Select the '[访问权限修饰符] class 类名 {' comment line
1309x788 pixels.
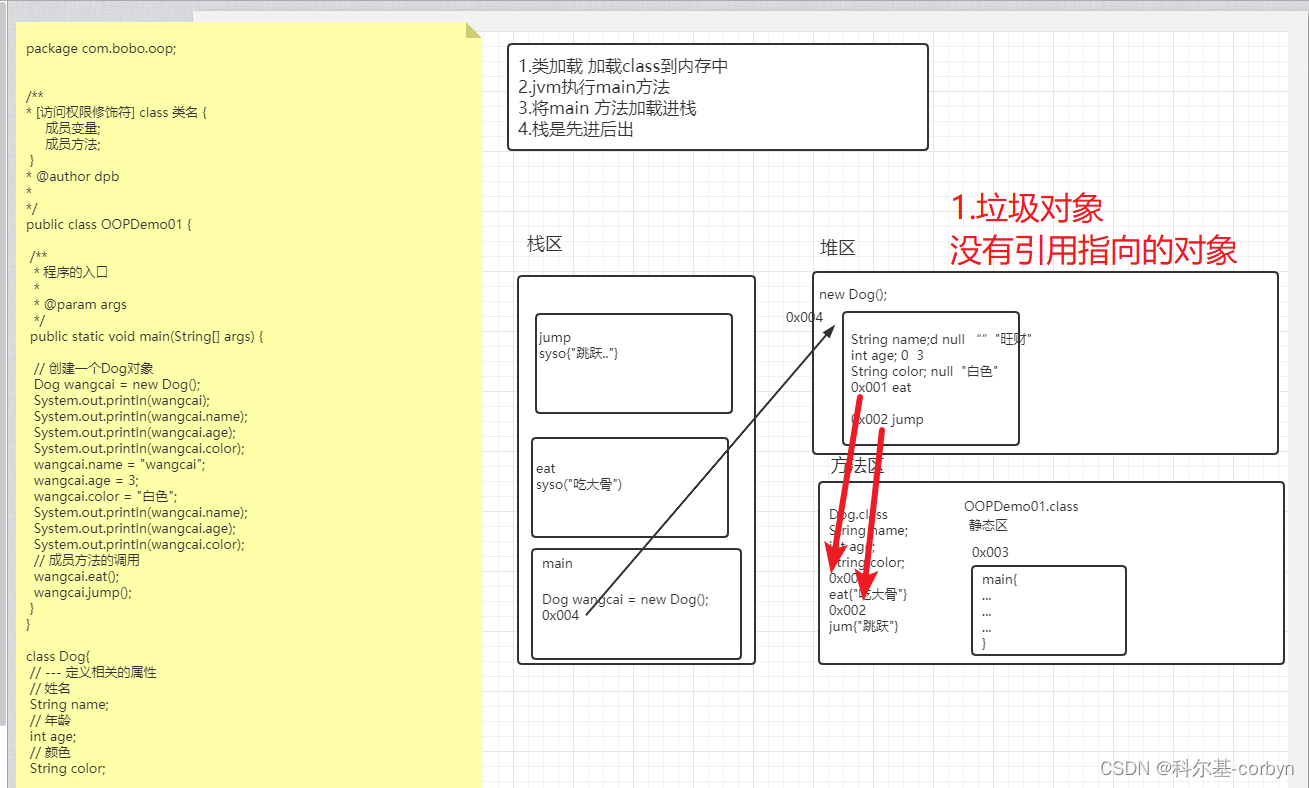click(116, 112)
